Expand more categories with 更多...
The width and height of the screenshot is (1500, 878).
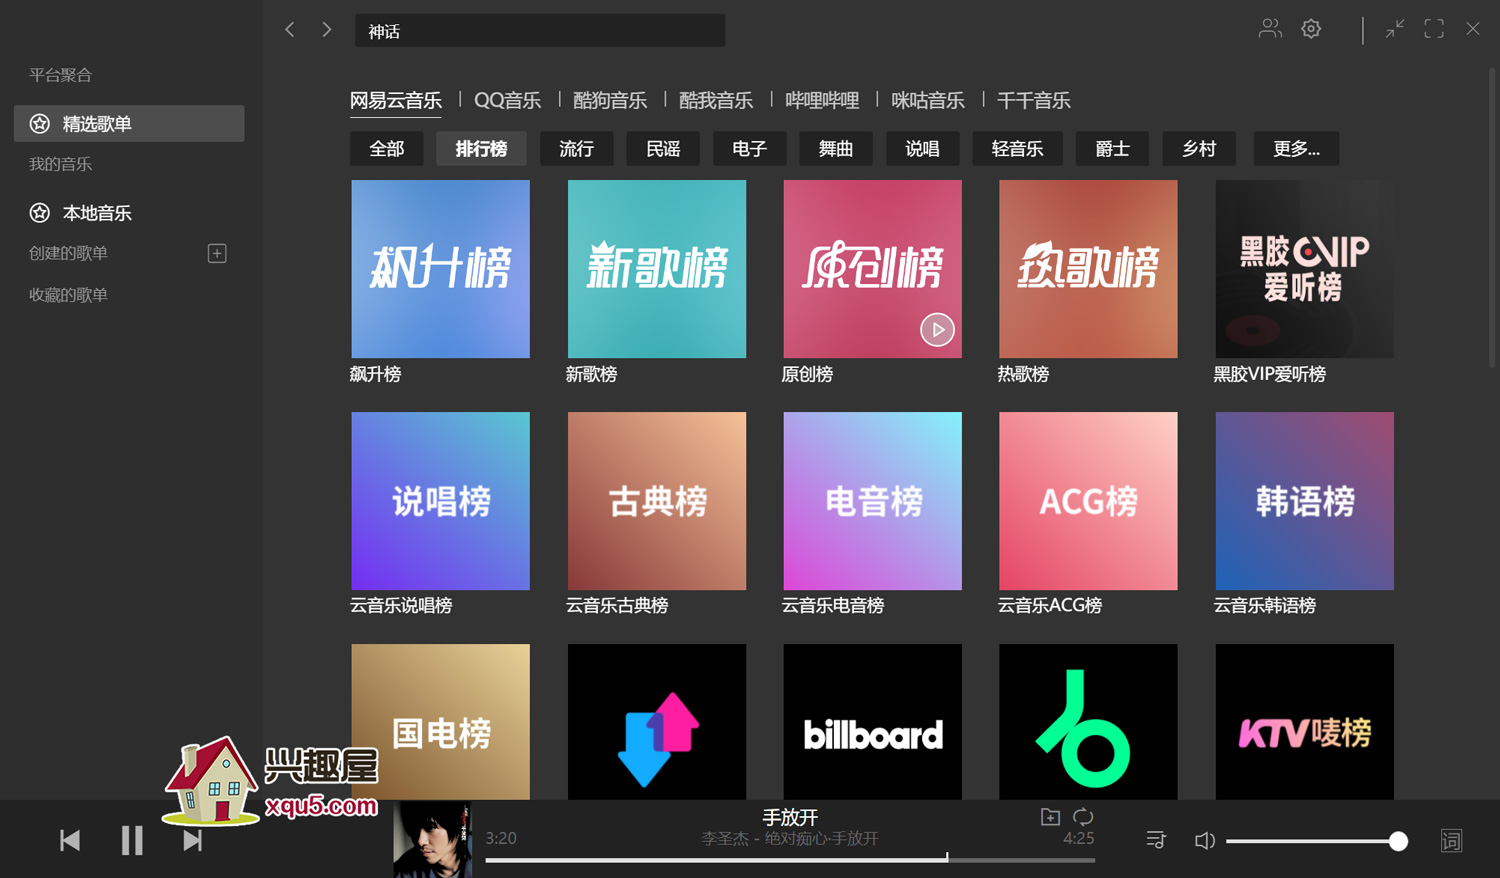1296,149
